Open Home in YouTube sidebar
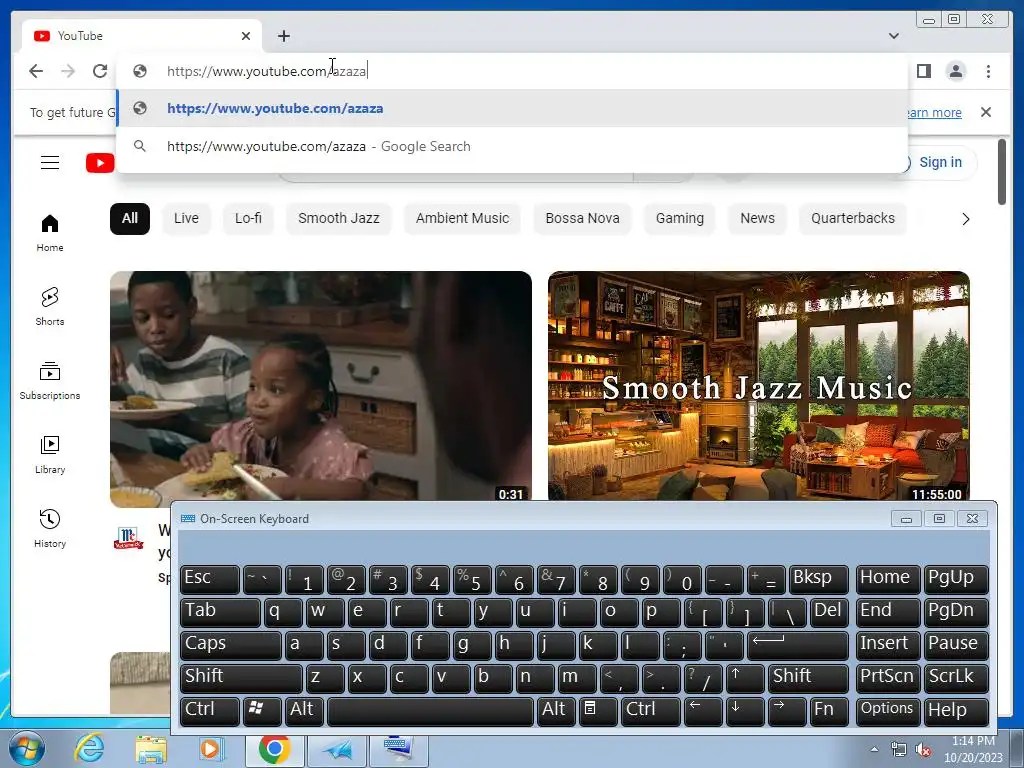Viewport: 1024px width, 768px height. click(50, 233)
